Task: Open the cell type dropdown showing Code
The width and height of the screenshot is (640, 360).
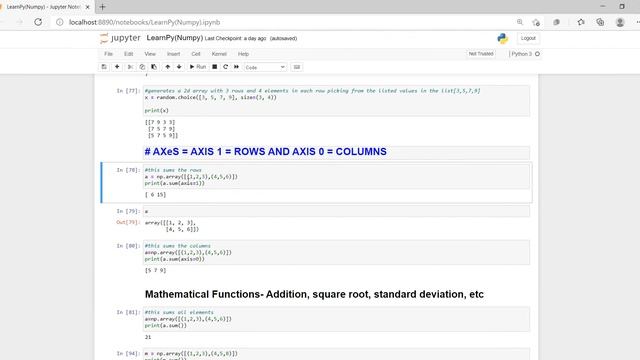Action: point(265,67)
